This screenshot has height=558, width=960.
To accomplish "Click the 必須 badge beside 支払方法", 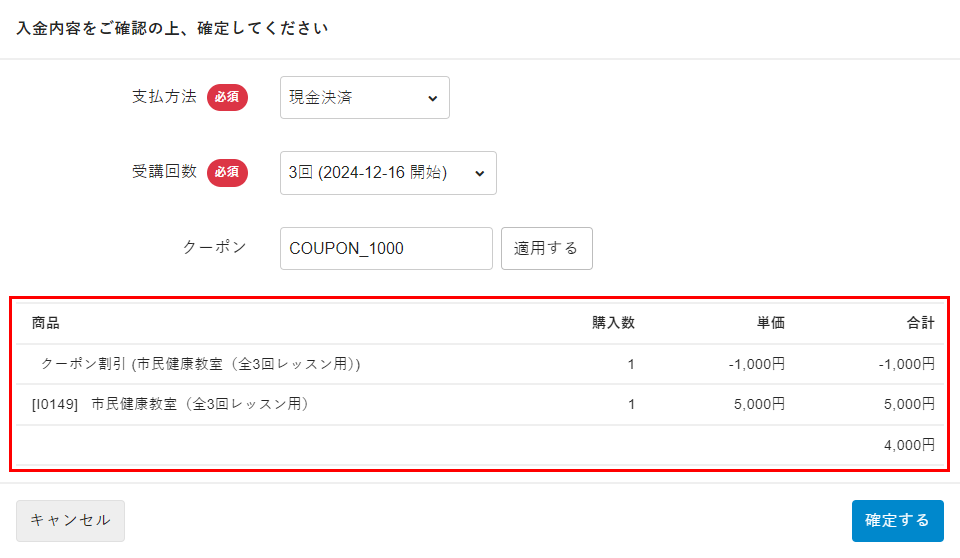I will pyautogui.click(x=227, y=98).
